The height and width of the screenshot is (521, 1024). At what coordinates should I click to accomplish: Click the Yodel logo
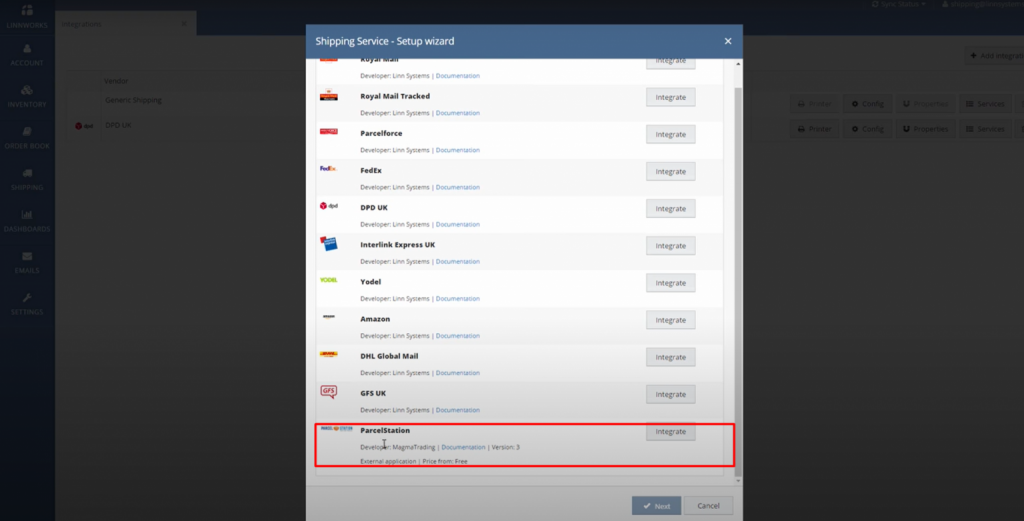pos(328,280)
